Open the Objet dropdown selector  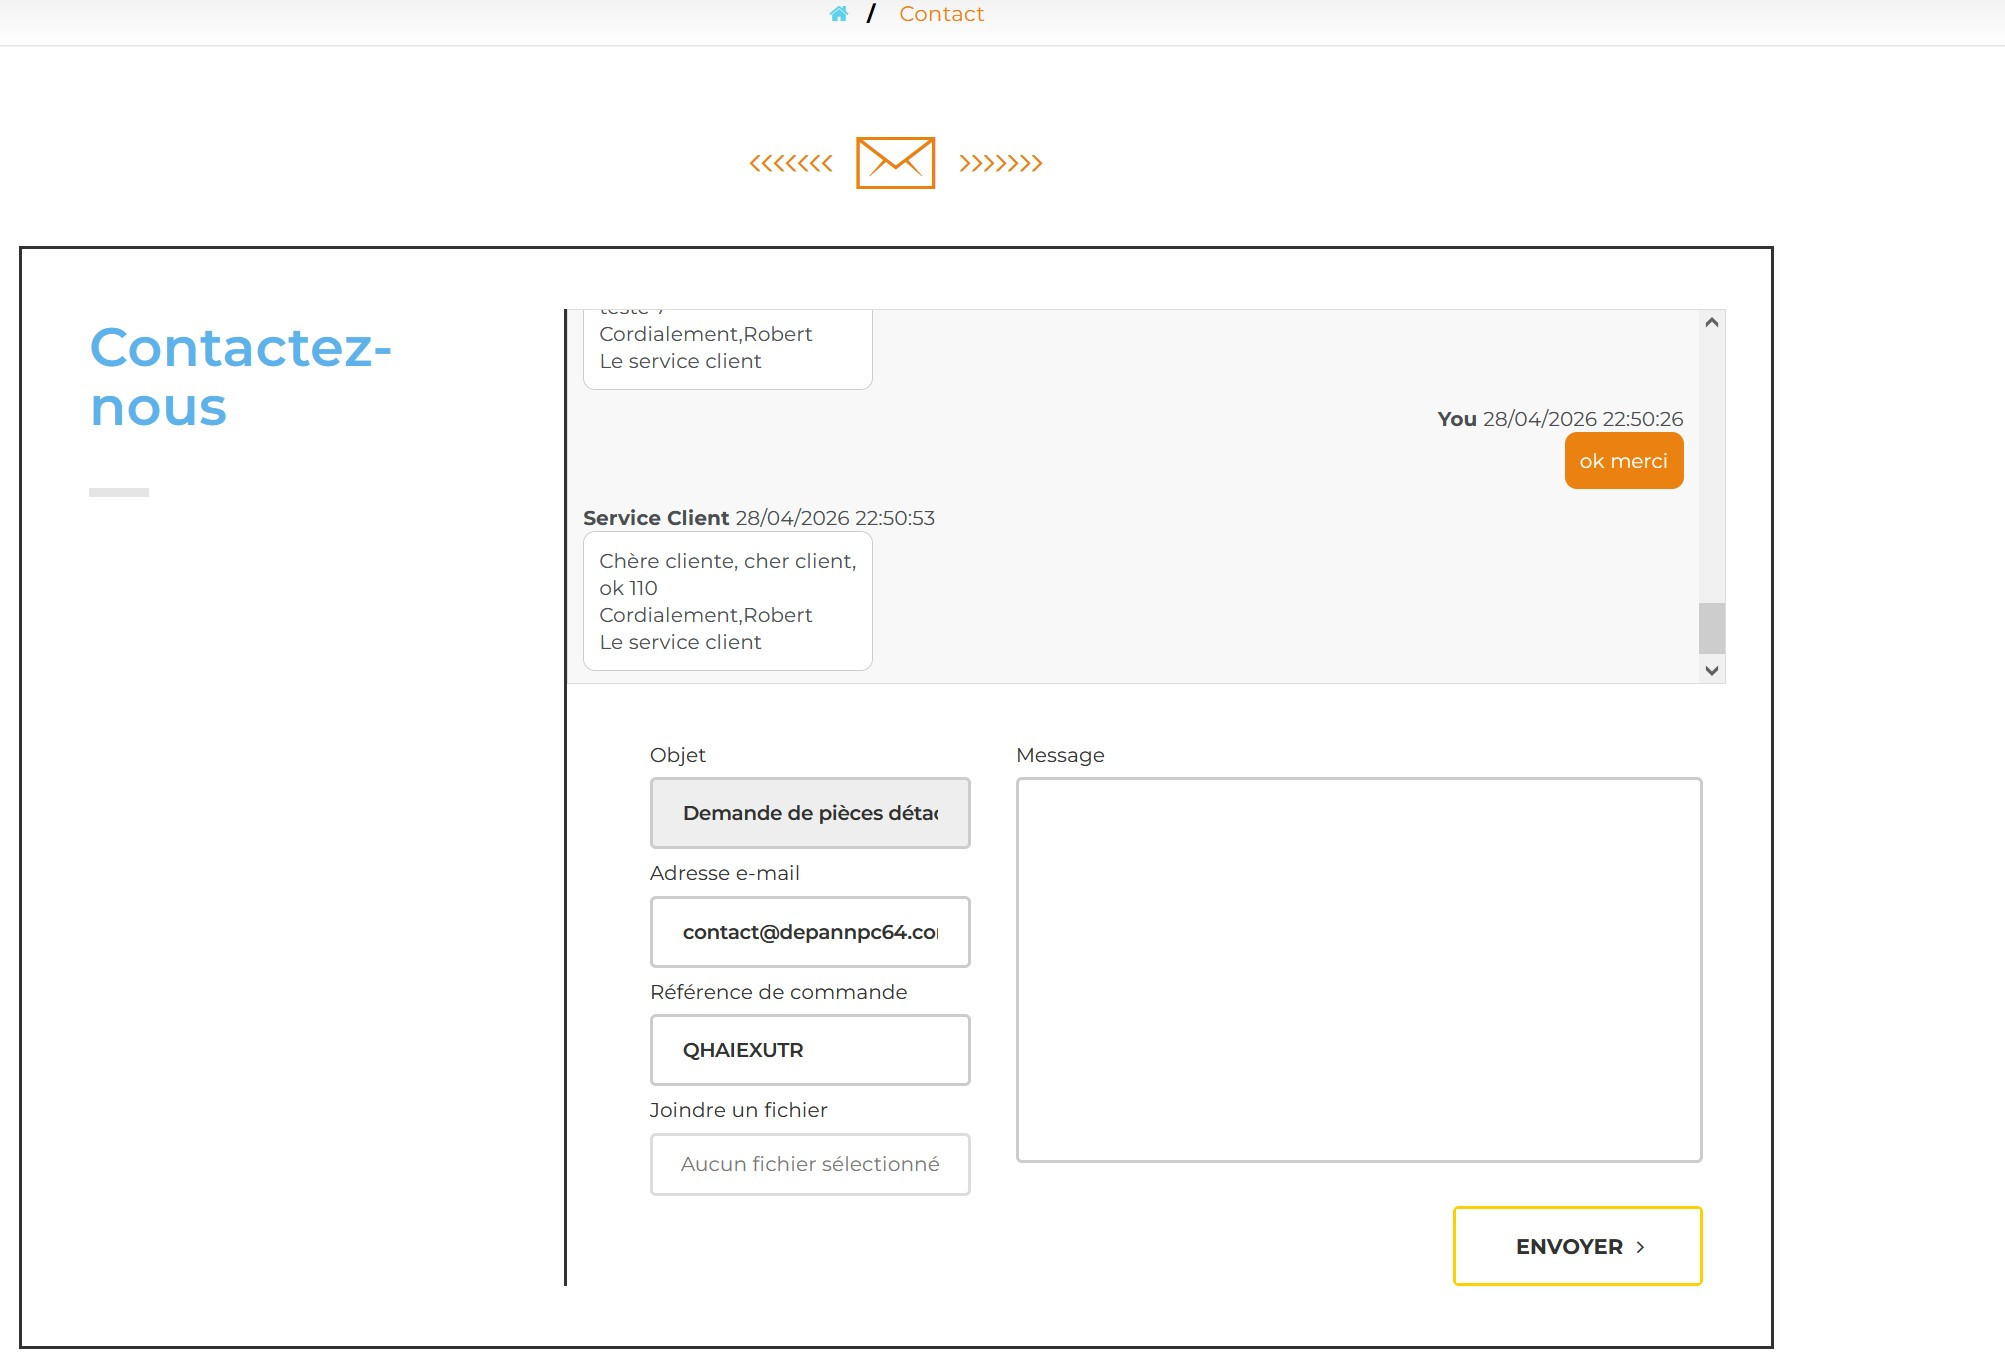tap(810, 813)
